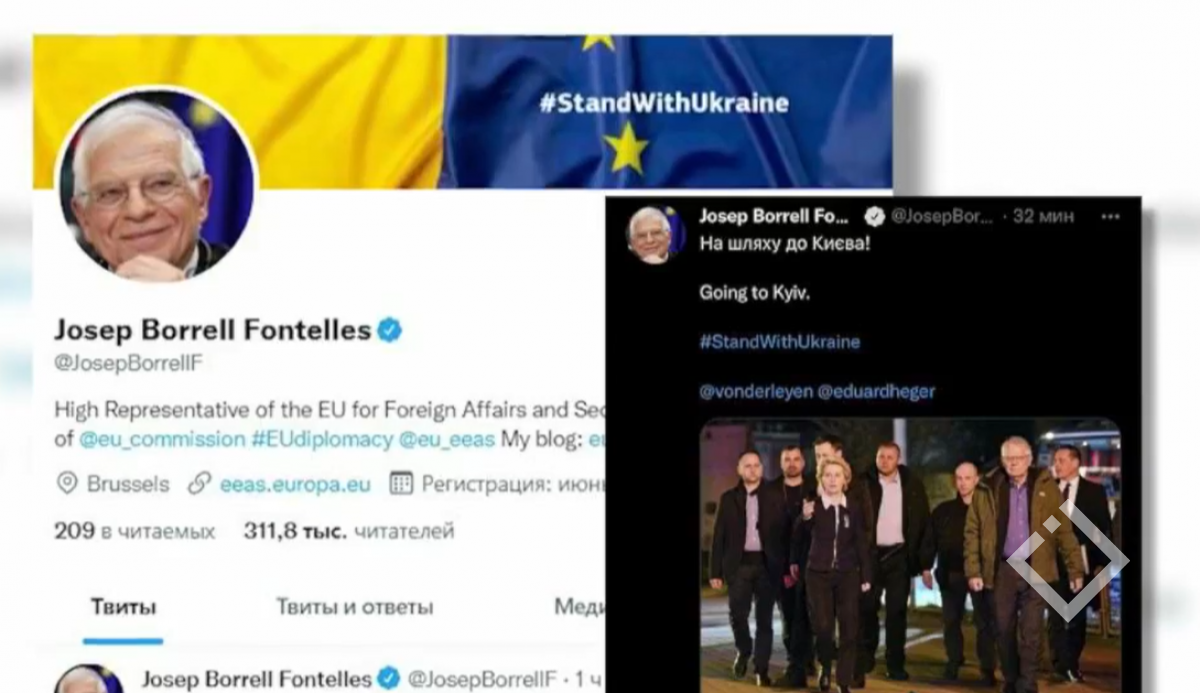
Task: Click the verified badge in the dark tweet header
Action: coord(873,216)
